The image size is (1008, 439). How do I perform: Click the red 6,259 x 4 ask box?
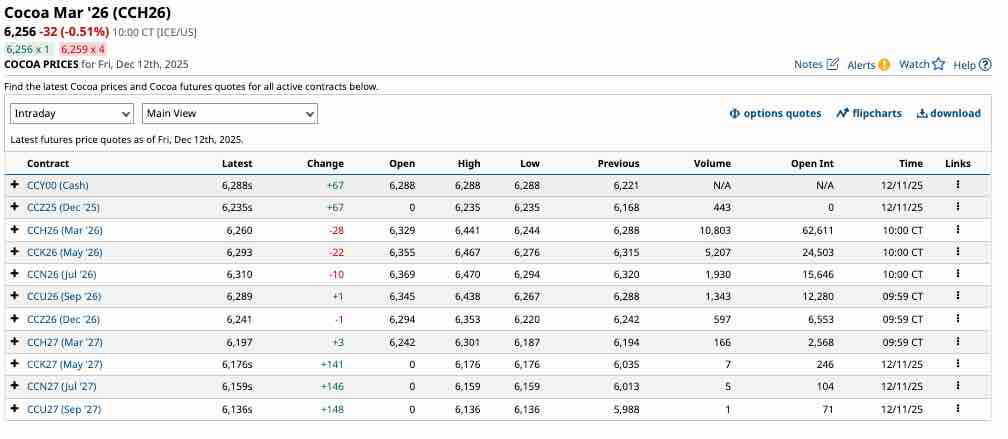83,48
